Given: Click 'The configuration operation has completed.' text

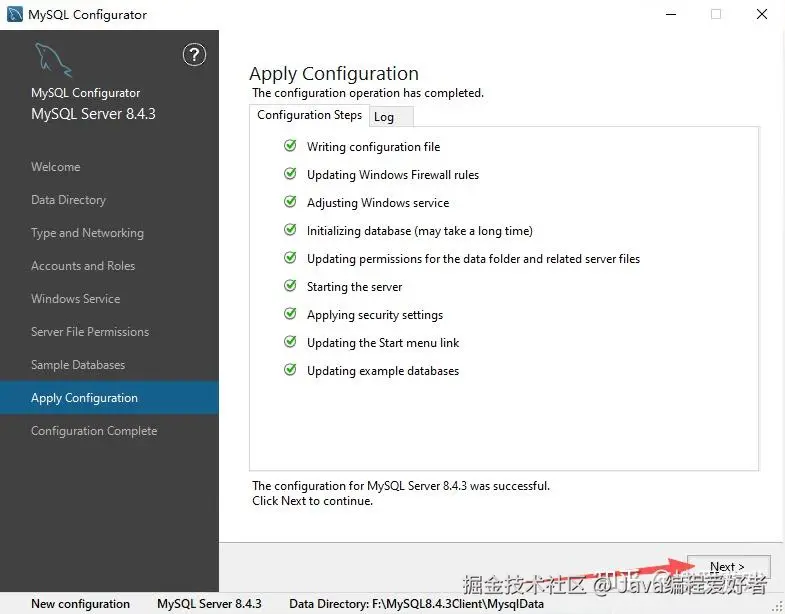Looking at the screenshot, I should [x=368, y=93].
